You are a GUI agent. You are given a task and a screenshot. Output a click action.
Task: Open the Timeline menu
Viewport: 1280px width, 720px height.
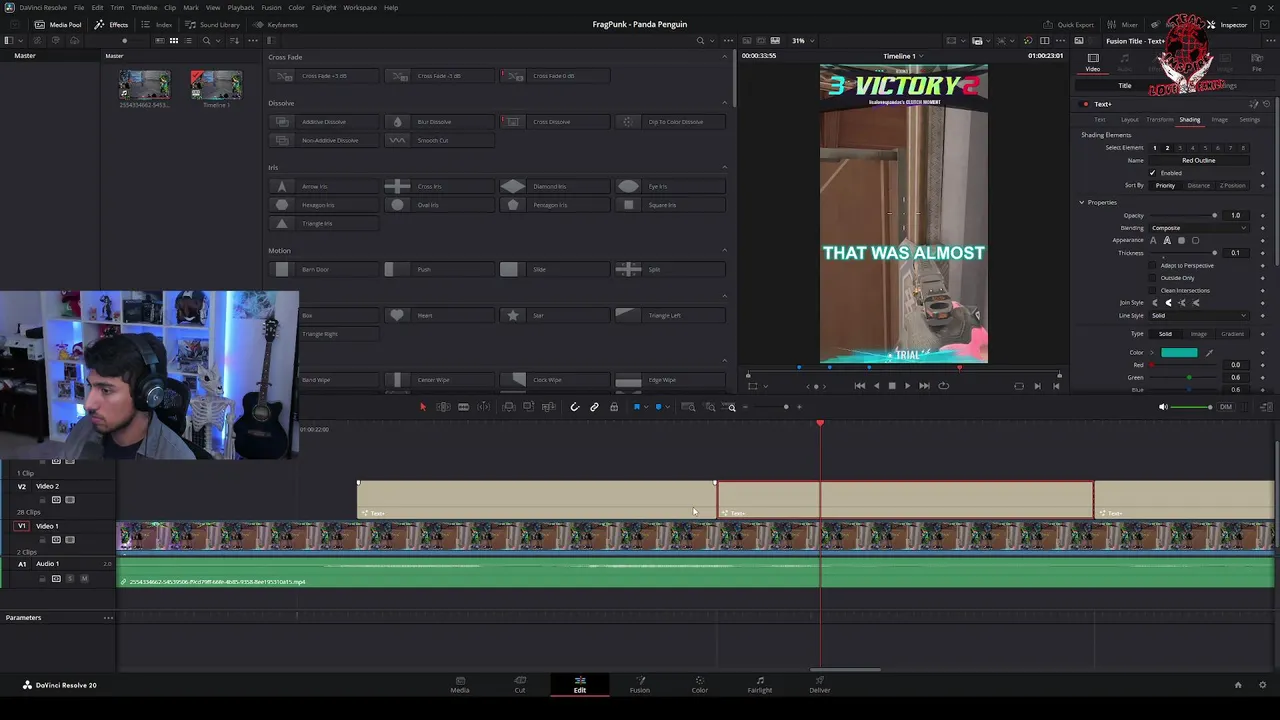[x=144, y=7]
